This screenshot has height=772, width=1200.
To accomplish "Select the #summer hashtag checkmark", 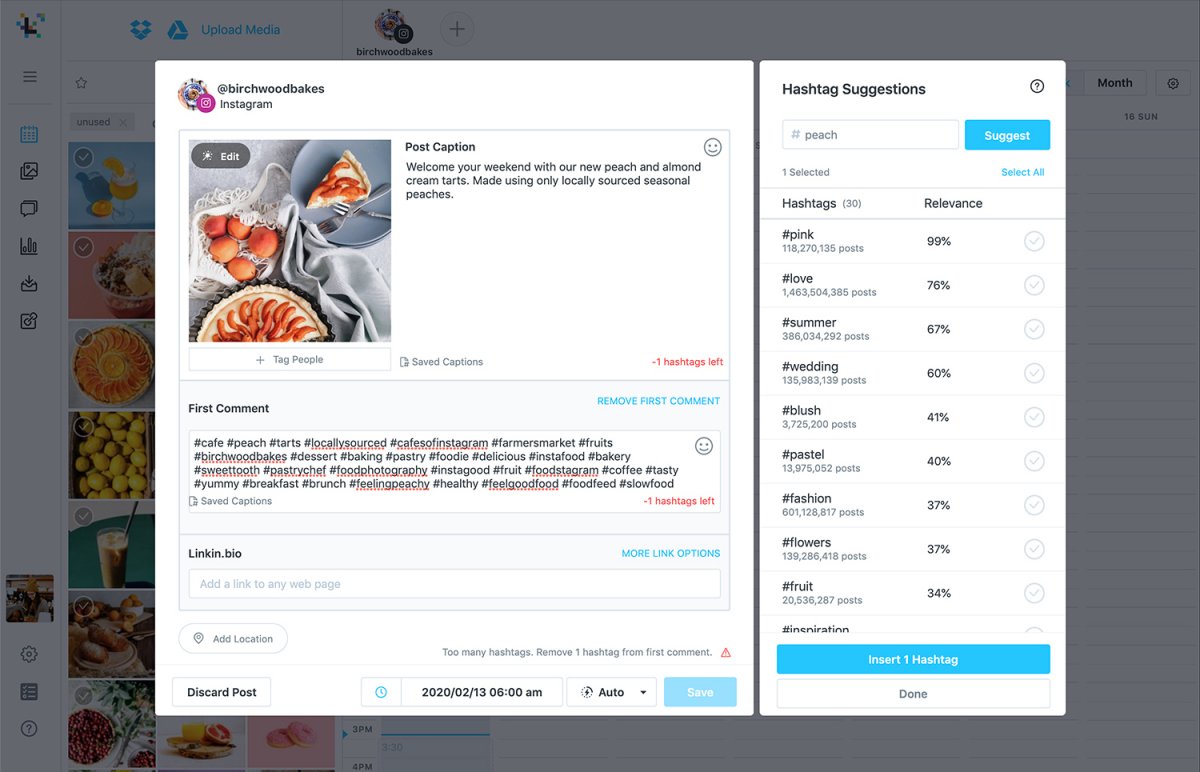I will (1034, 329).
